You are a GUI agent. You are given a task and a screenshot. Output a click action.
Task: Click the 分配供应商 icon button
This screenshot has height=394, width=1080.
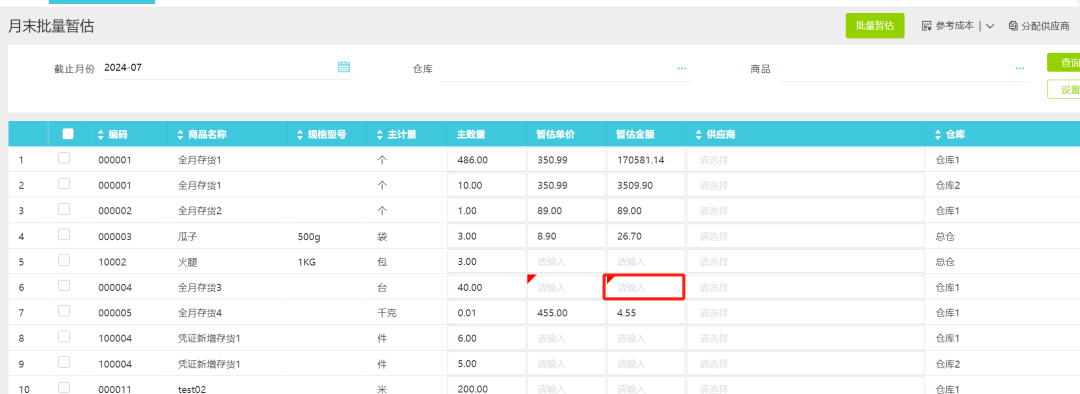[x=1012, y=25]
